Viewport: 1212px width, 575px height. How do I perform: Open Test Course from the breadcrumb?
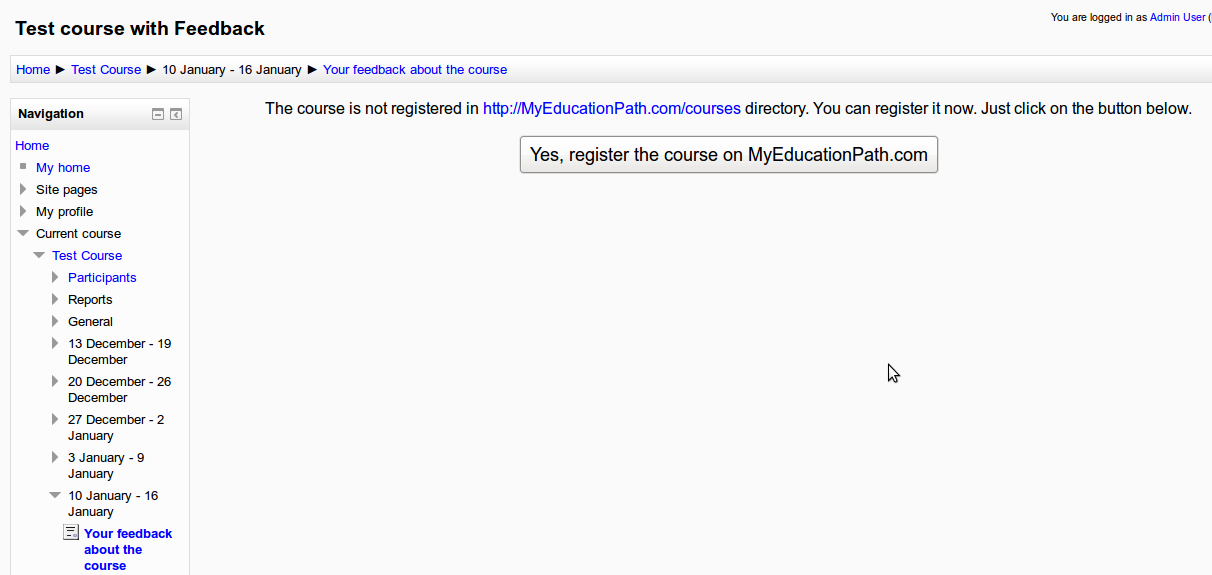tap(106, 69)
